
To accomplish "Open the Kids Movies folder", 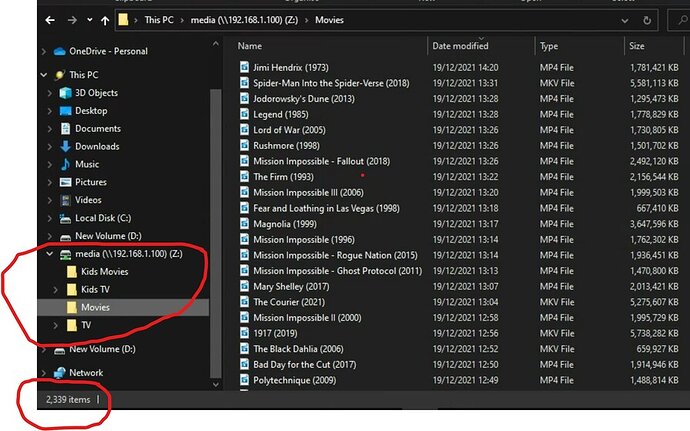I will click(104, 272).
